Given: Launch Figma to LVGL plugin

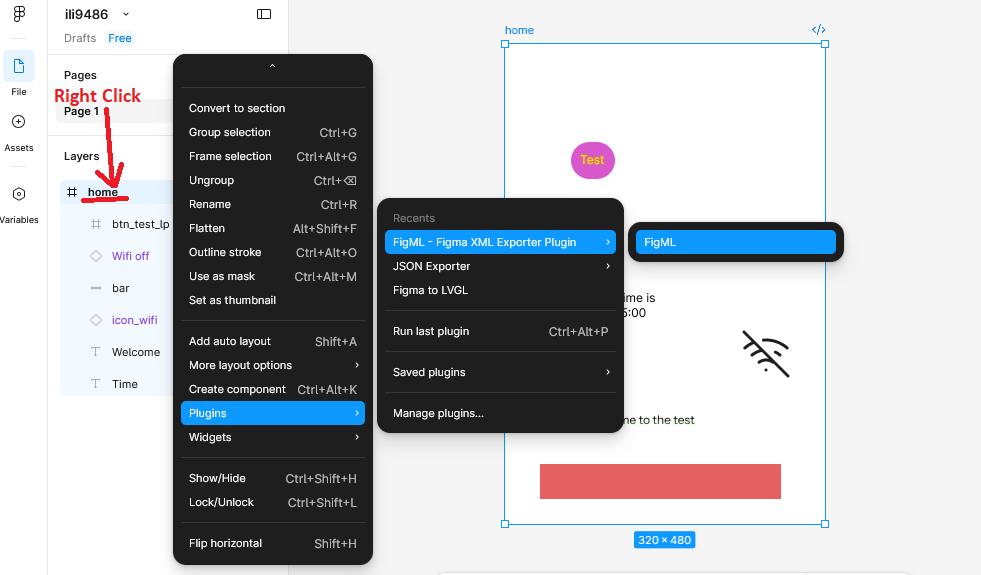Looking at the screenshot, I should [501, 290].
